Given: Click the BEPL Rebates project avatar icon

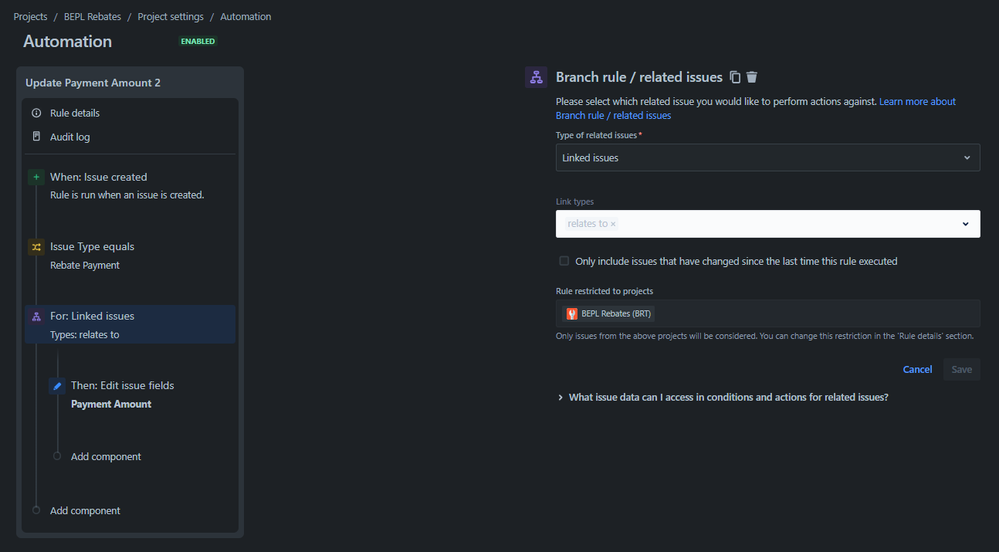Looking at the screenshot, I should coord(572,314).
